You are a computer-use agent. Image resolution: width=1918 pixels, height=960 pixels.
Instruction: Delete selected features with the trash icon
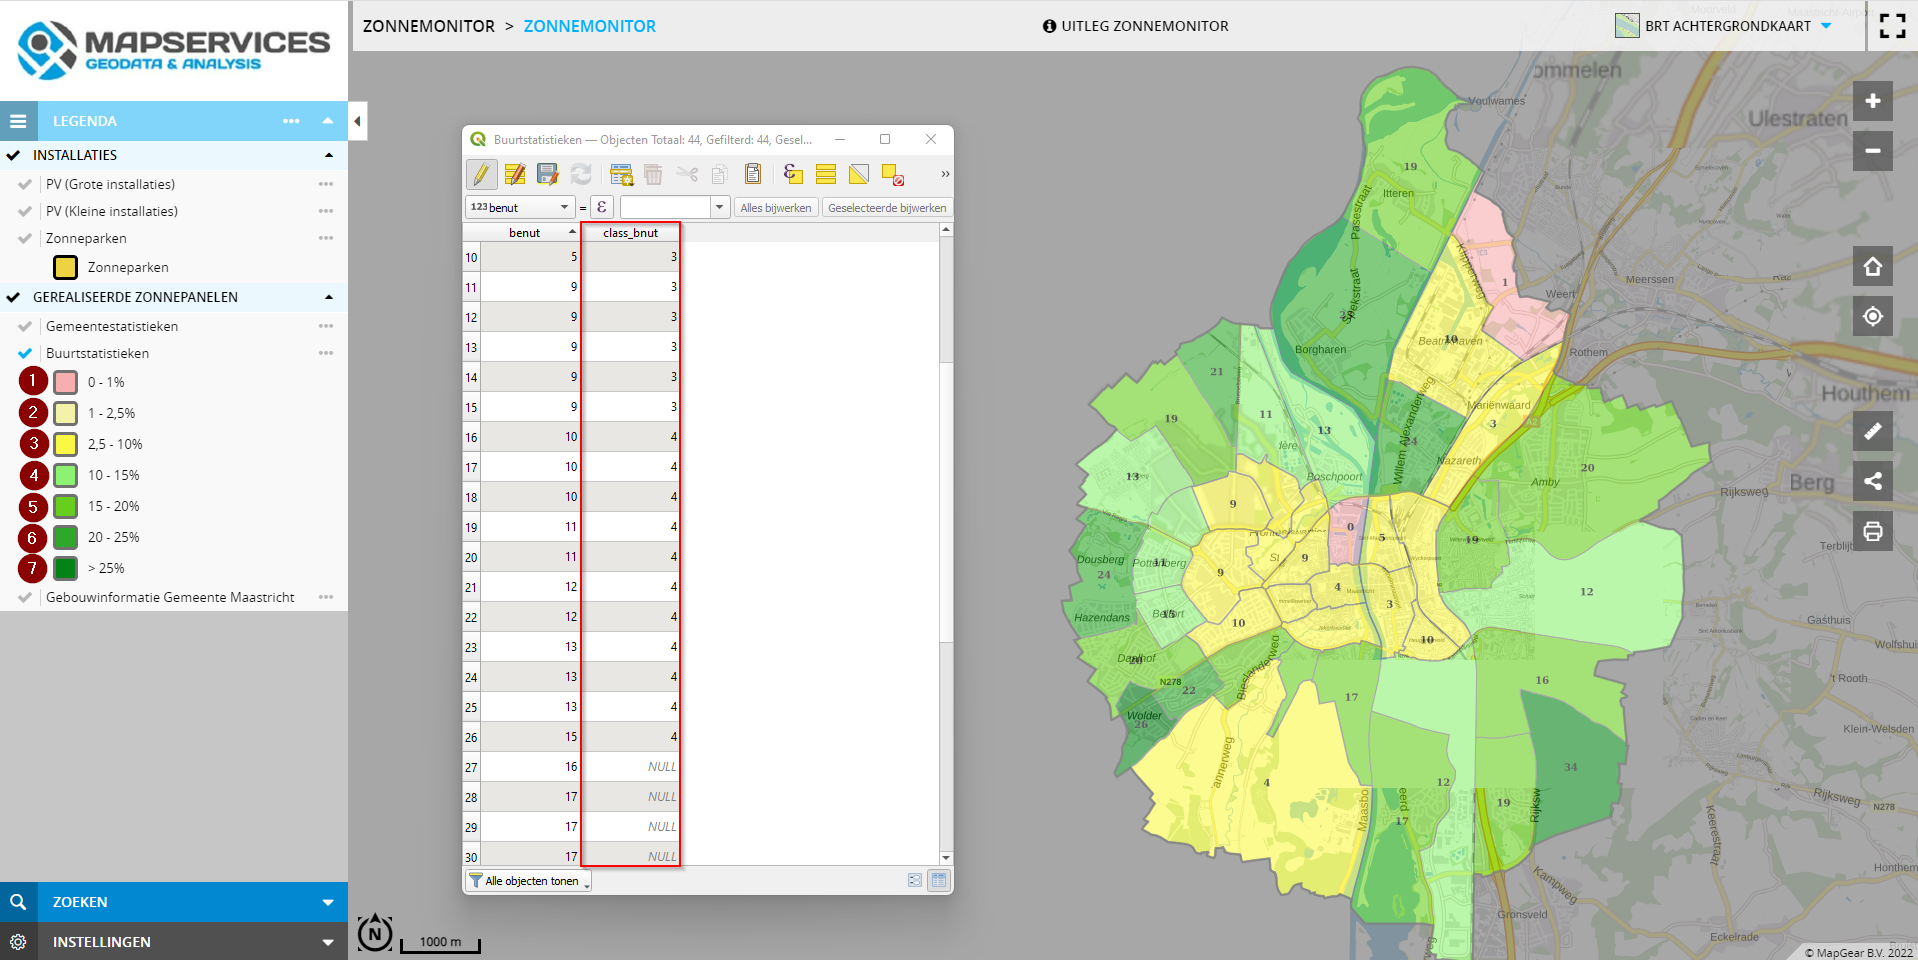coord(653,174)
